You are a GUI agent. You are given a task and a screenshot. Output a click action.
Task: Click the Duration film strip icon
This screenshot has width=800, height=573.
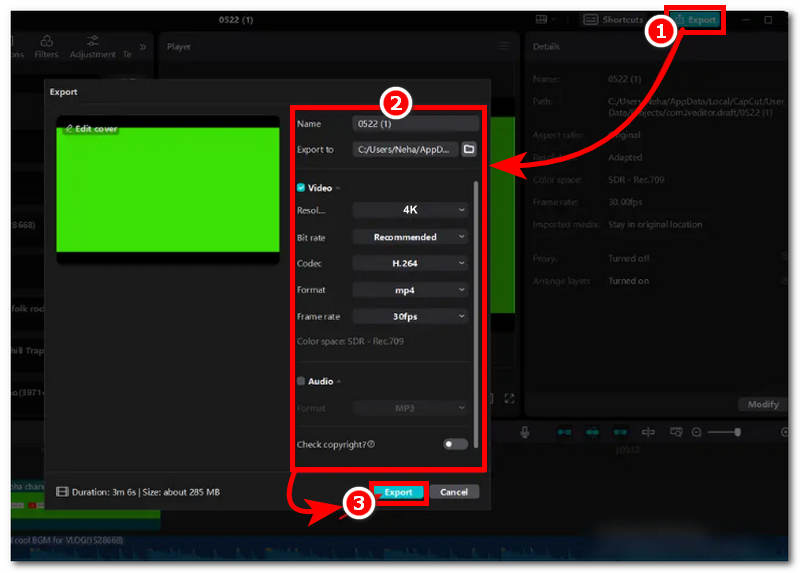[x=62, y=492]
